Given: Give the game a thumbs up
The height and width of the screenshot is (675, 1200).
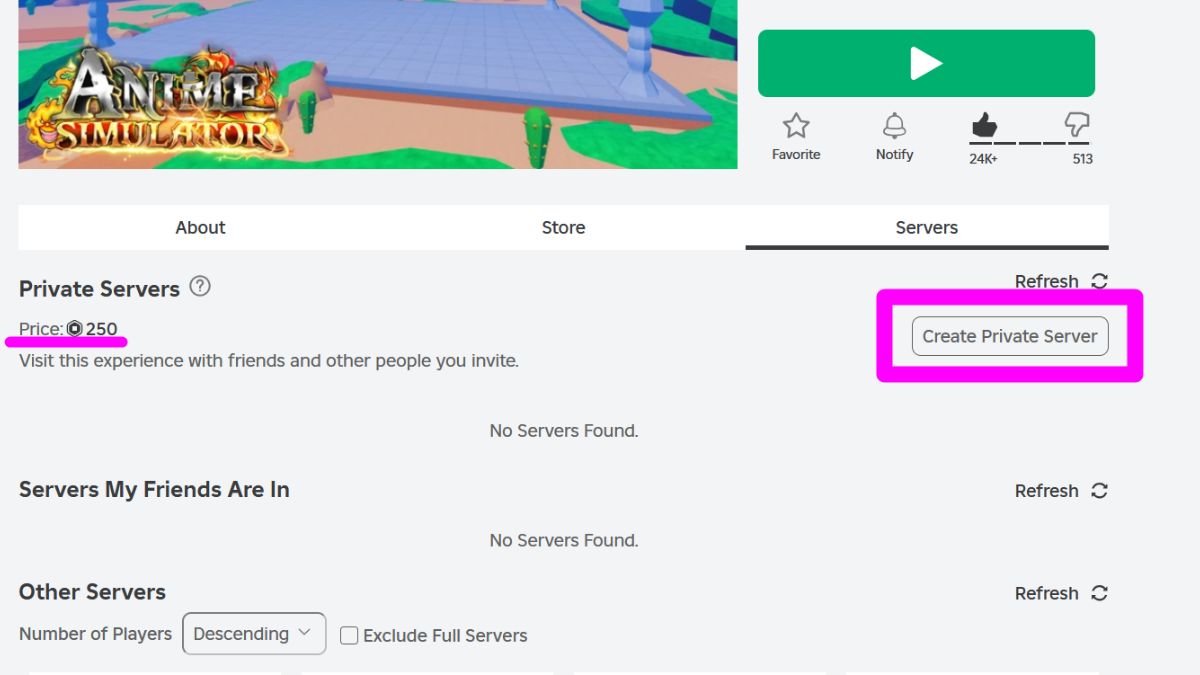Looking at the screenshot, I should tap(983, 124).
